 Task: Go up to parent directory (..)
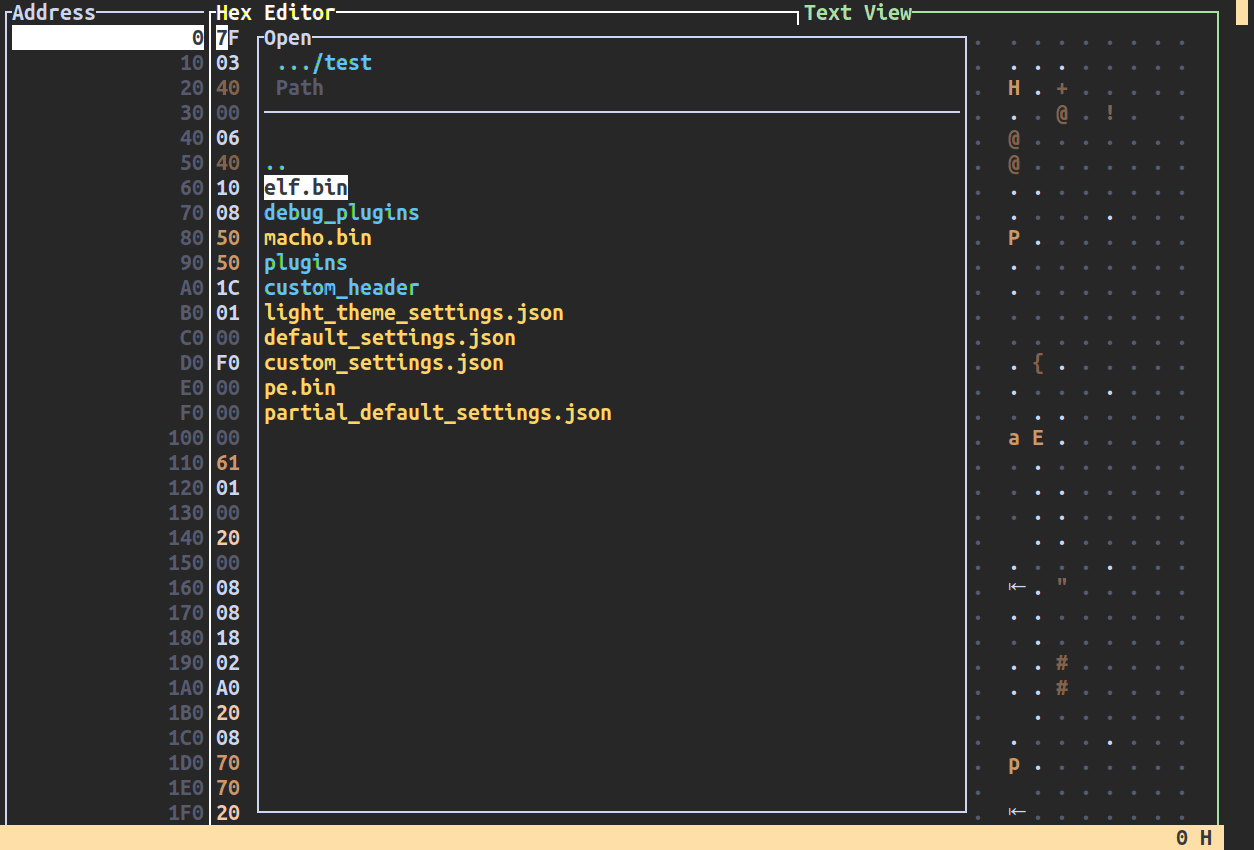point(276,163)
